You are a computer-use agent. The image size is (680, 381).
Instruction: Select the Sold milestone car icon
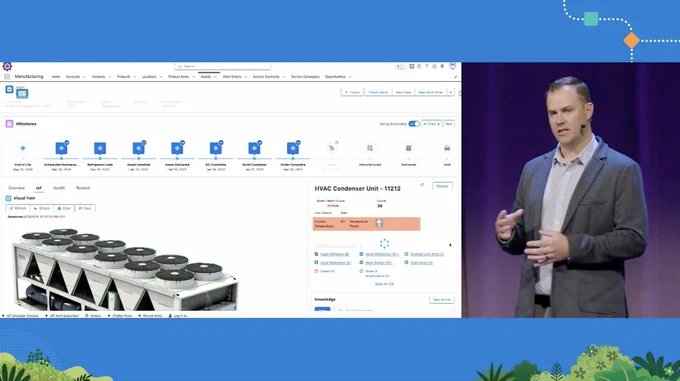coord(447,148)
